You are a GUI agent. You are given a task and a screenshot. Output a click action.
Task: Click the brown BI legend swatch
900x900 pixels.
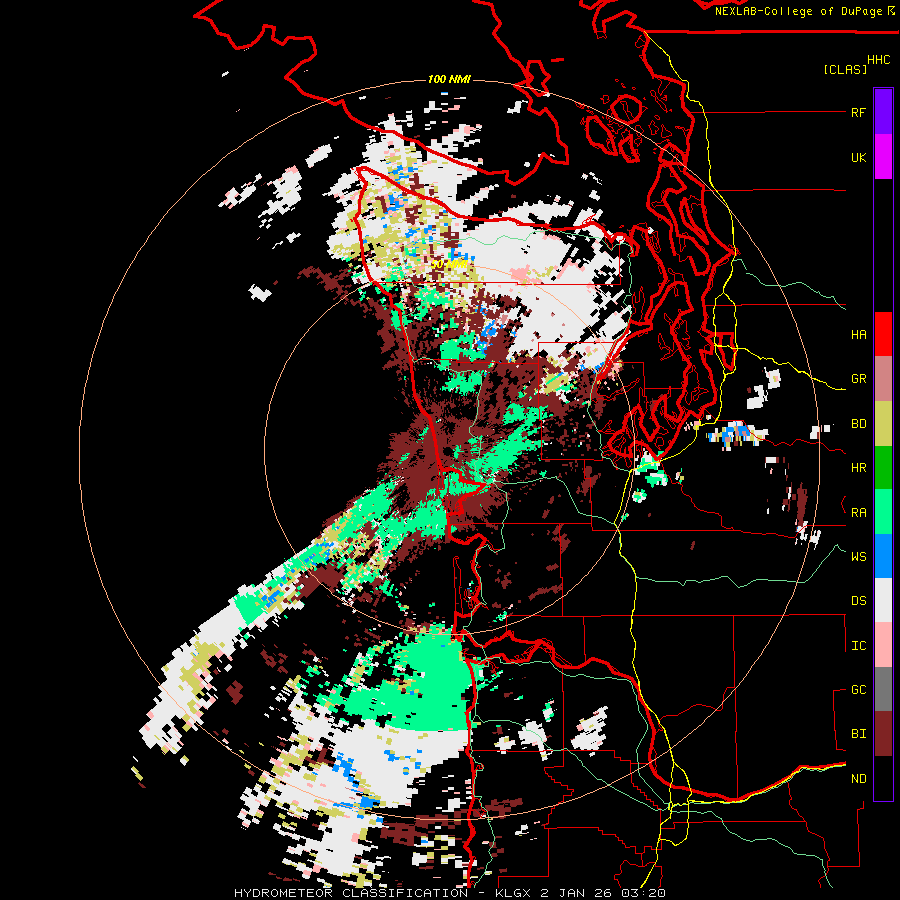(x=883, y=734)
